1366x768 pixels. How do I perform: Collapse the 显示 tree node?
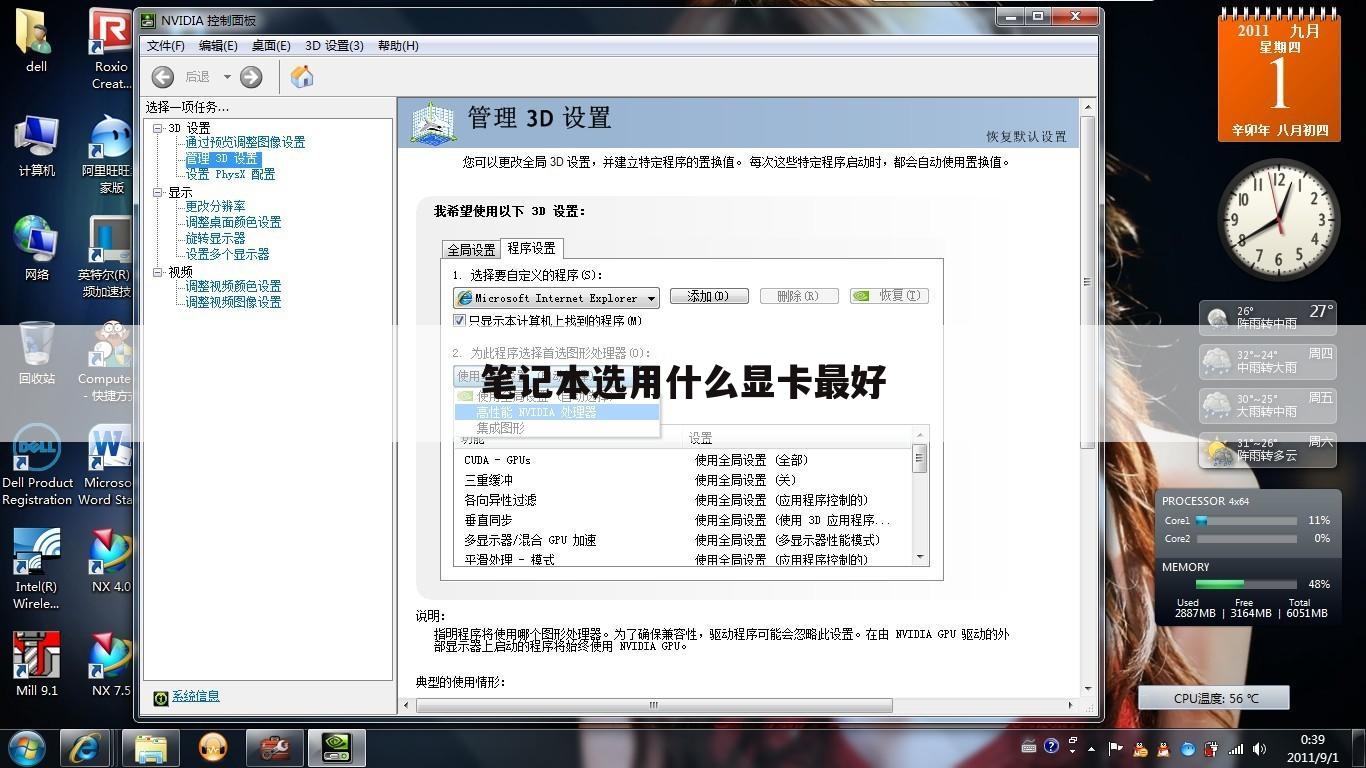[158, 192]
